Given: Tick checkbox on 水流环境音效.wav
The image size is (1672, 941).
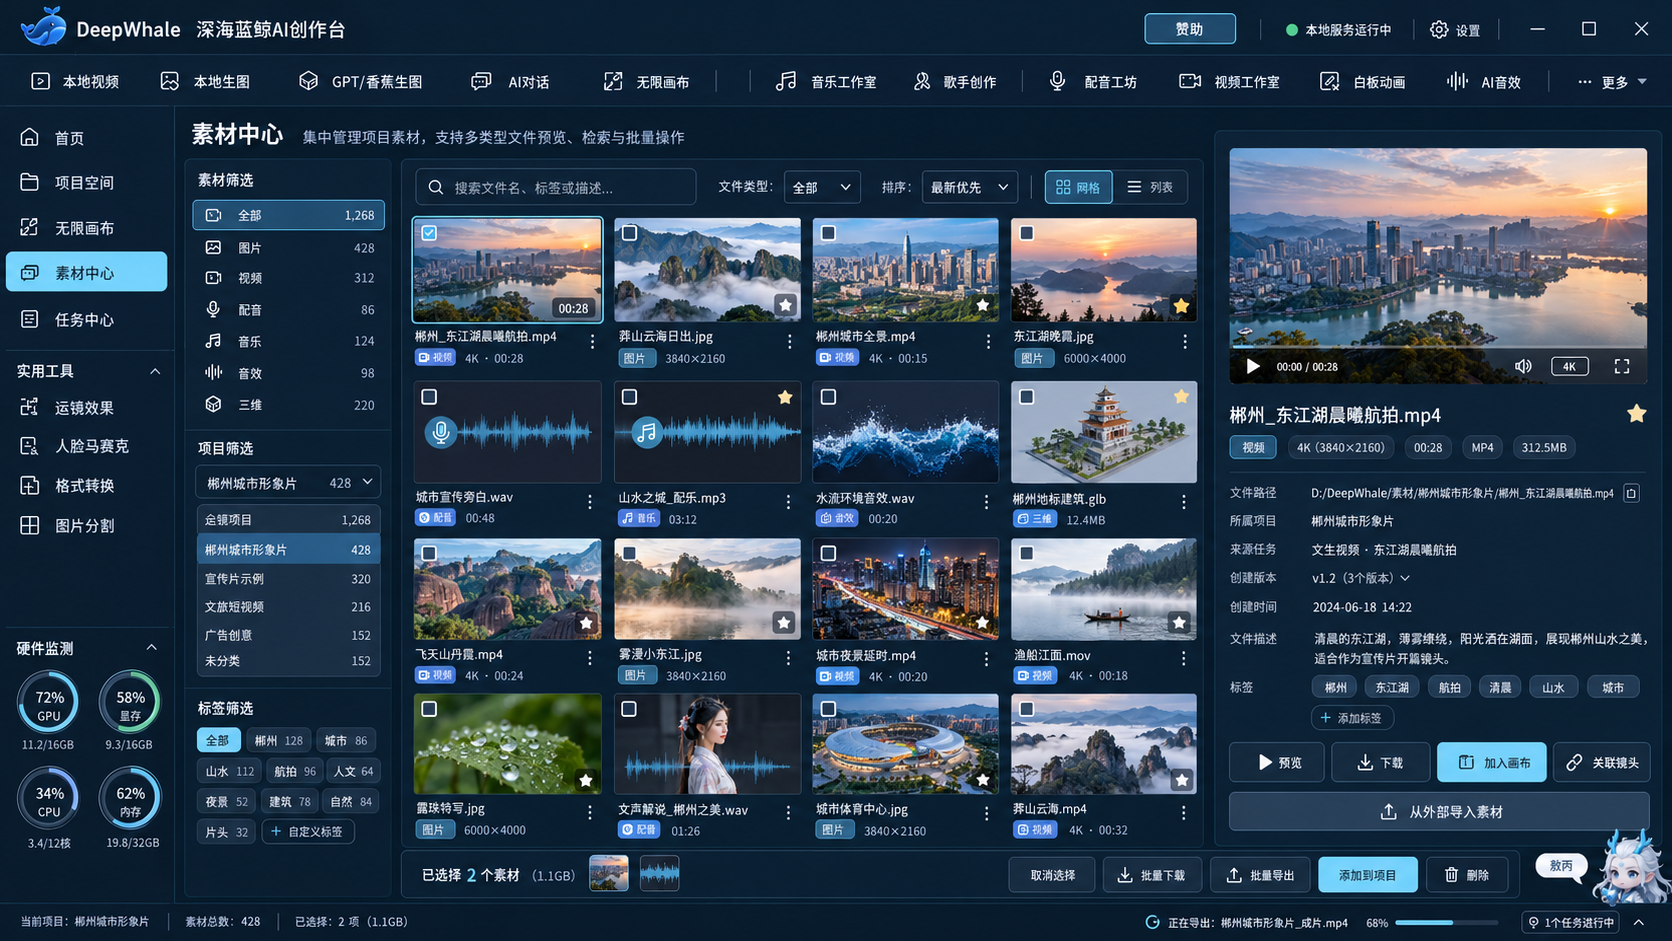Looking at the screenshot, I should (828, 397).
